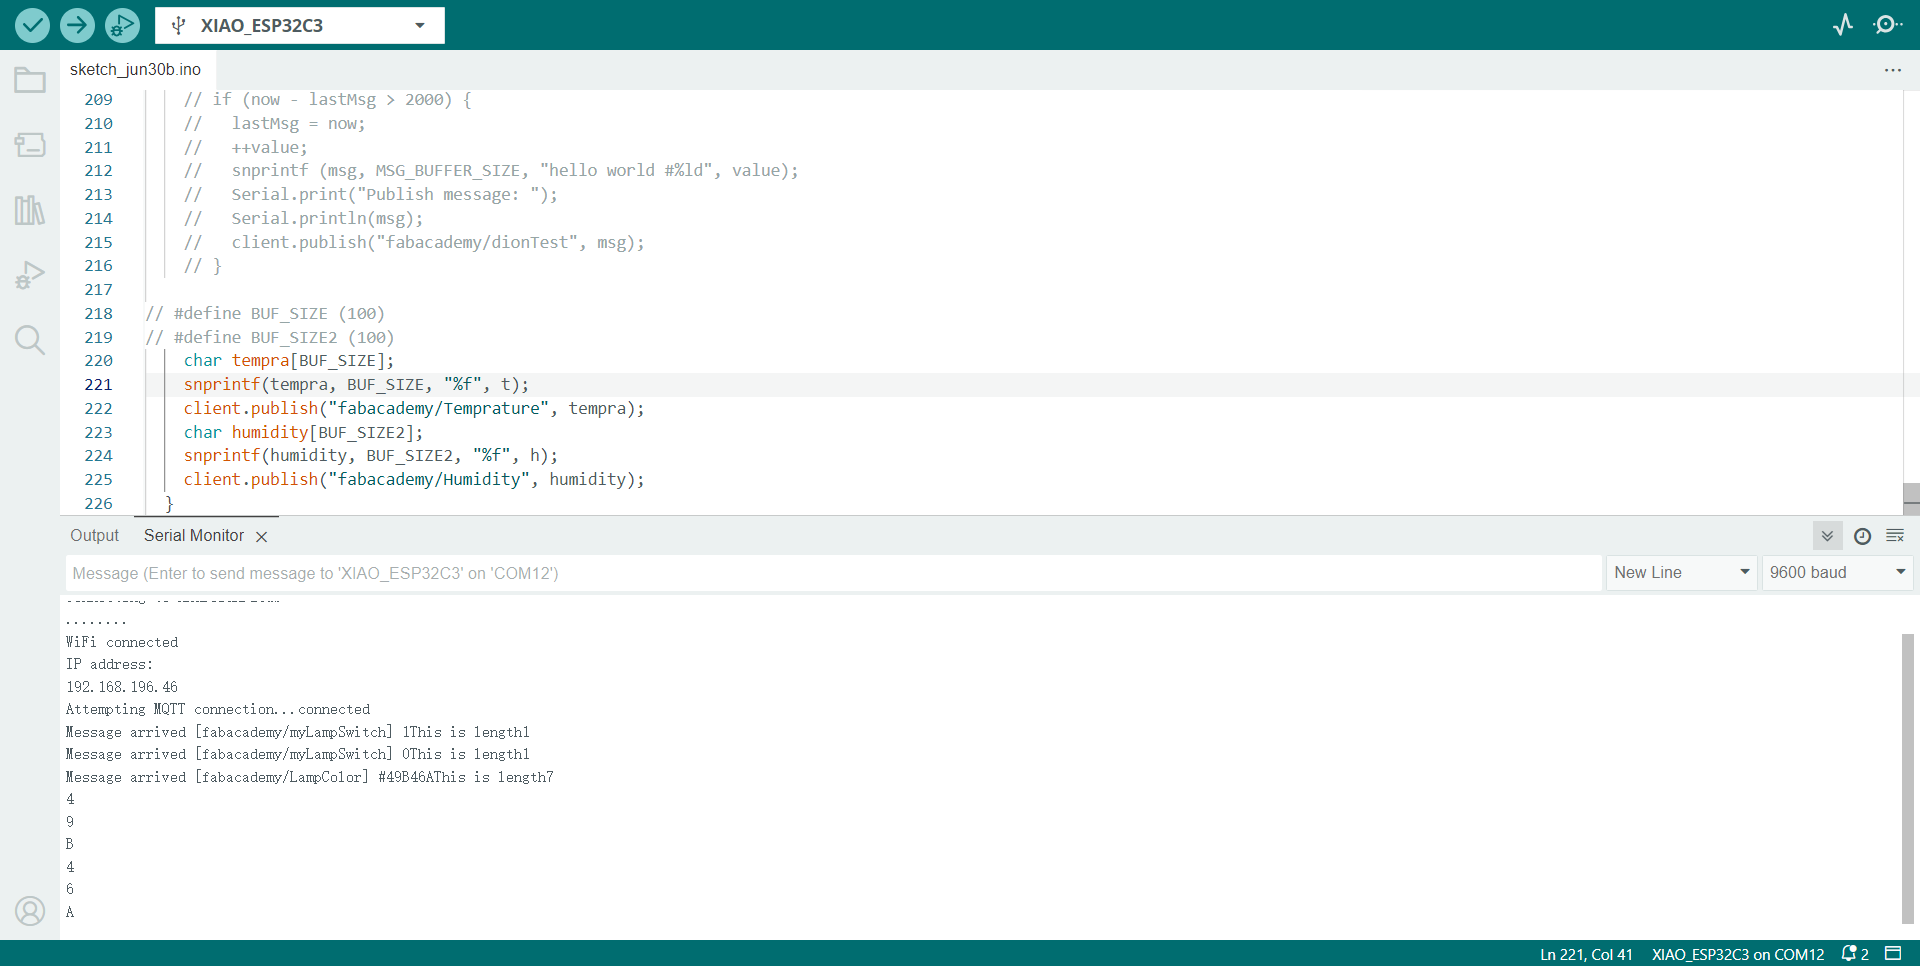Screen dimensions: 1920x966
Task: Open the Sketchbook folder sidebar icon
Action: [x=30, y=80]
